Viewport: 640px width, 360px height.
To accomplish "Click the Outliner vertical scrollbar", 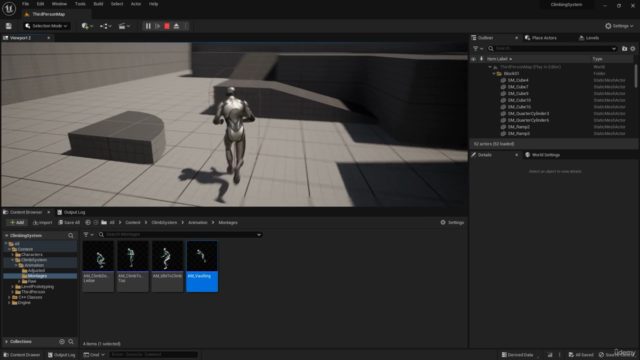I will [x=636, y=76].
